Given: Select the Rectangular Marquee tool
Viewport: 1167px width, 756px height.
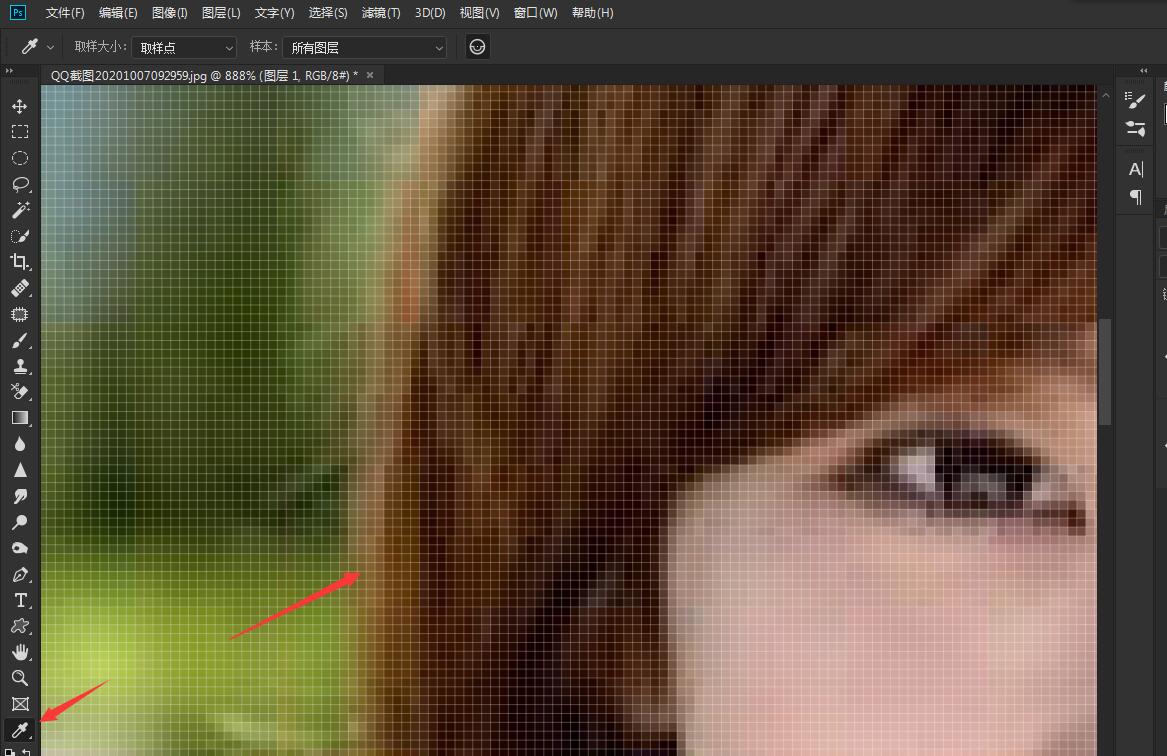Looking at the screenshot, I should pos(20,132).
